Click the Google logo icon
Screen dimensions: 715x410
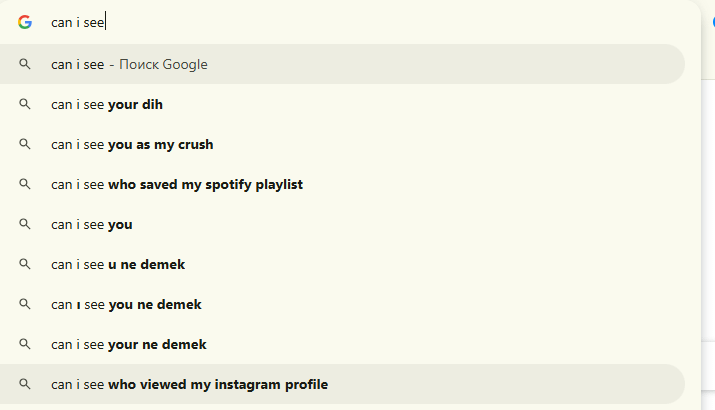pyautogui.click(x=25, y=22)
